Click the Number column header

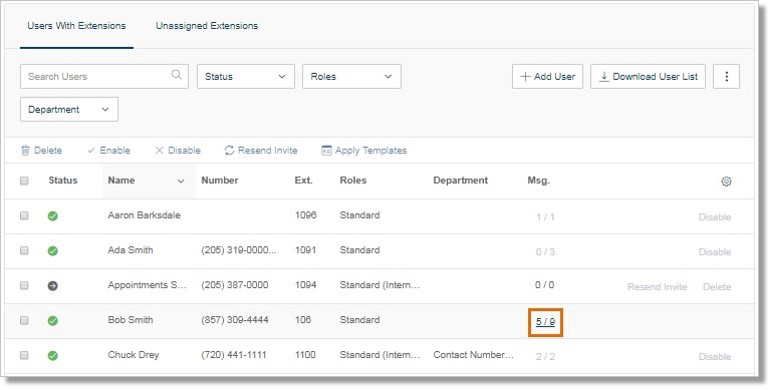(220, 180)
